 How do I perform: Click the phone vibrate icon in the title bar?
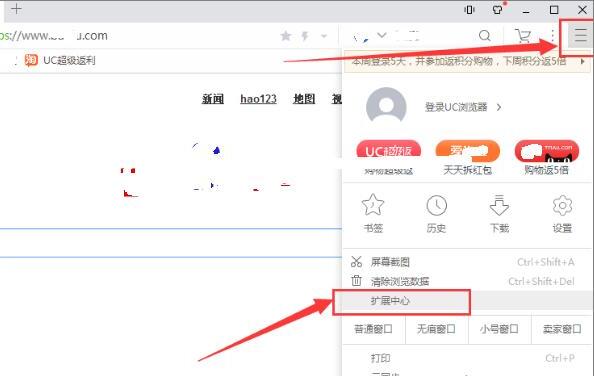point(469,9)
